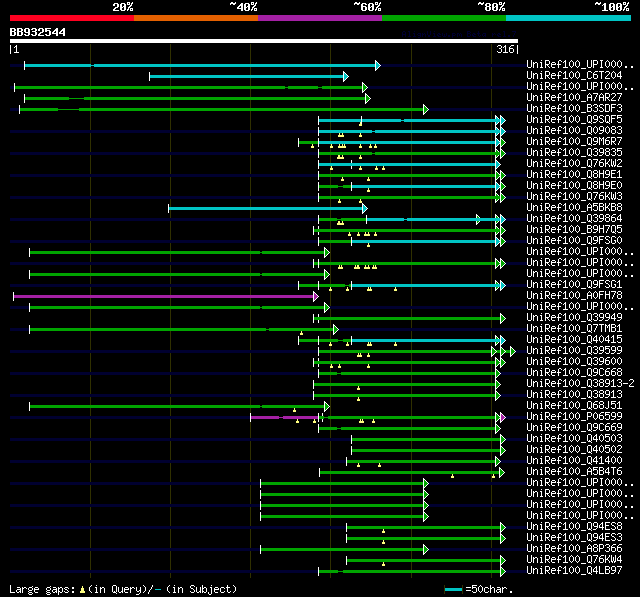Select the UniRef100_A0FH78 label
This screenshot has width=640, height=597.
[574, 296]
